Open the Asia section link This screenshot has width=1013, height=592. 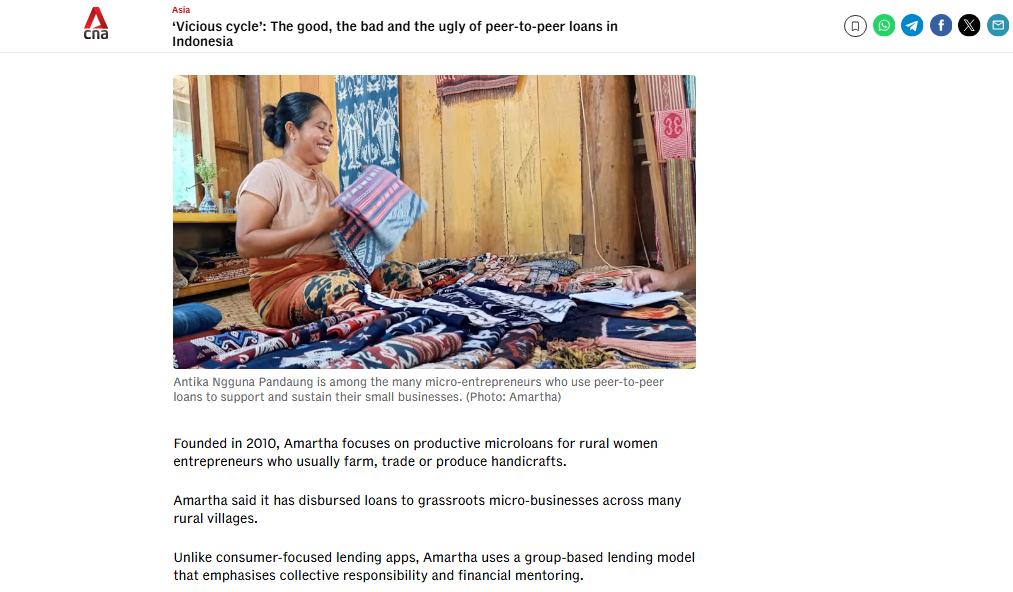tap(181, 10)
